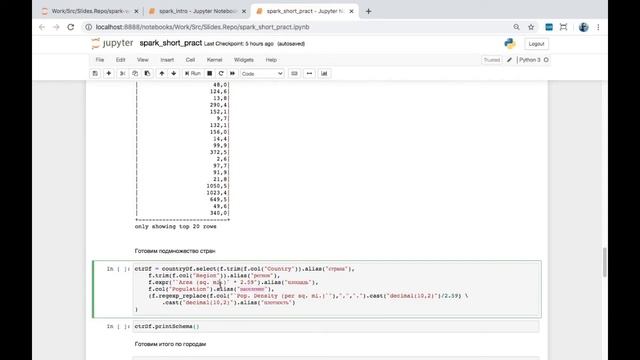
Task: Click the countryDf.select code cell editor
Action: 337,289
